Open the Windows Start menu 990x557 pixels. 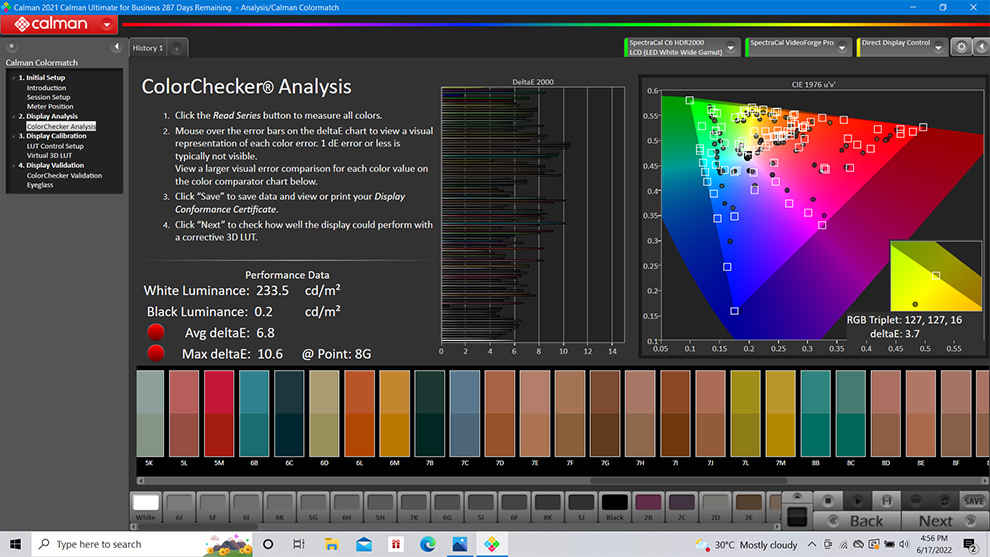[15, 544]
